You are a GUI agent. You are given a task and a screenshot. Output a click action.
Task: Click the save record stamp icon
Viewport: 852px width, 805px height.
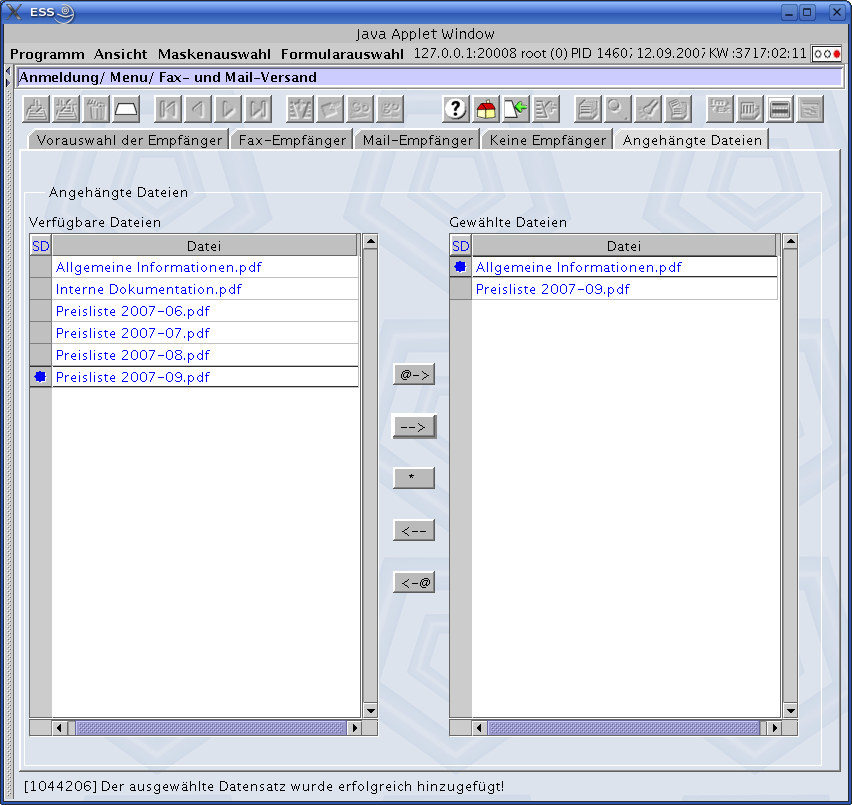point(36,109)
